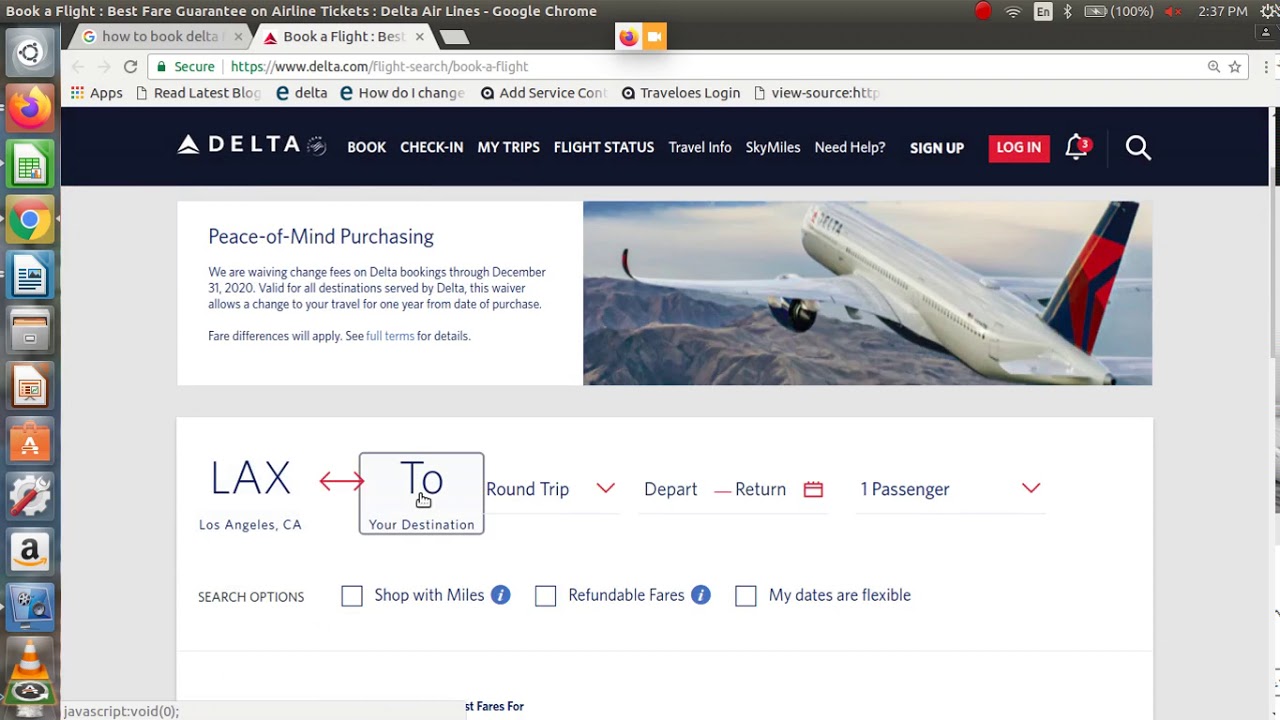Open the battery indicator menu
Viewport: 1280px width, 720px height.
coord(1118,11)
